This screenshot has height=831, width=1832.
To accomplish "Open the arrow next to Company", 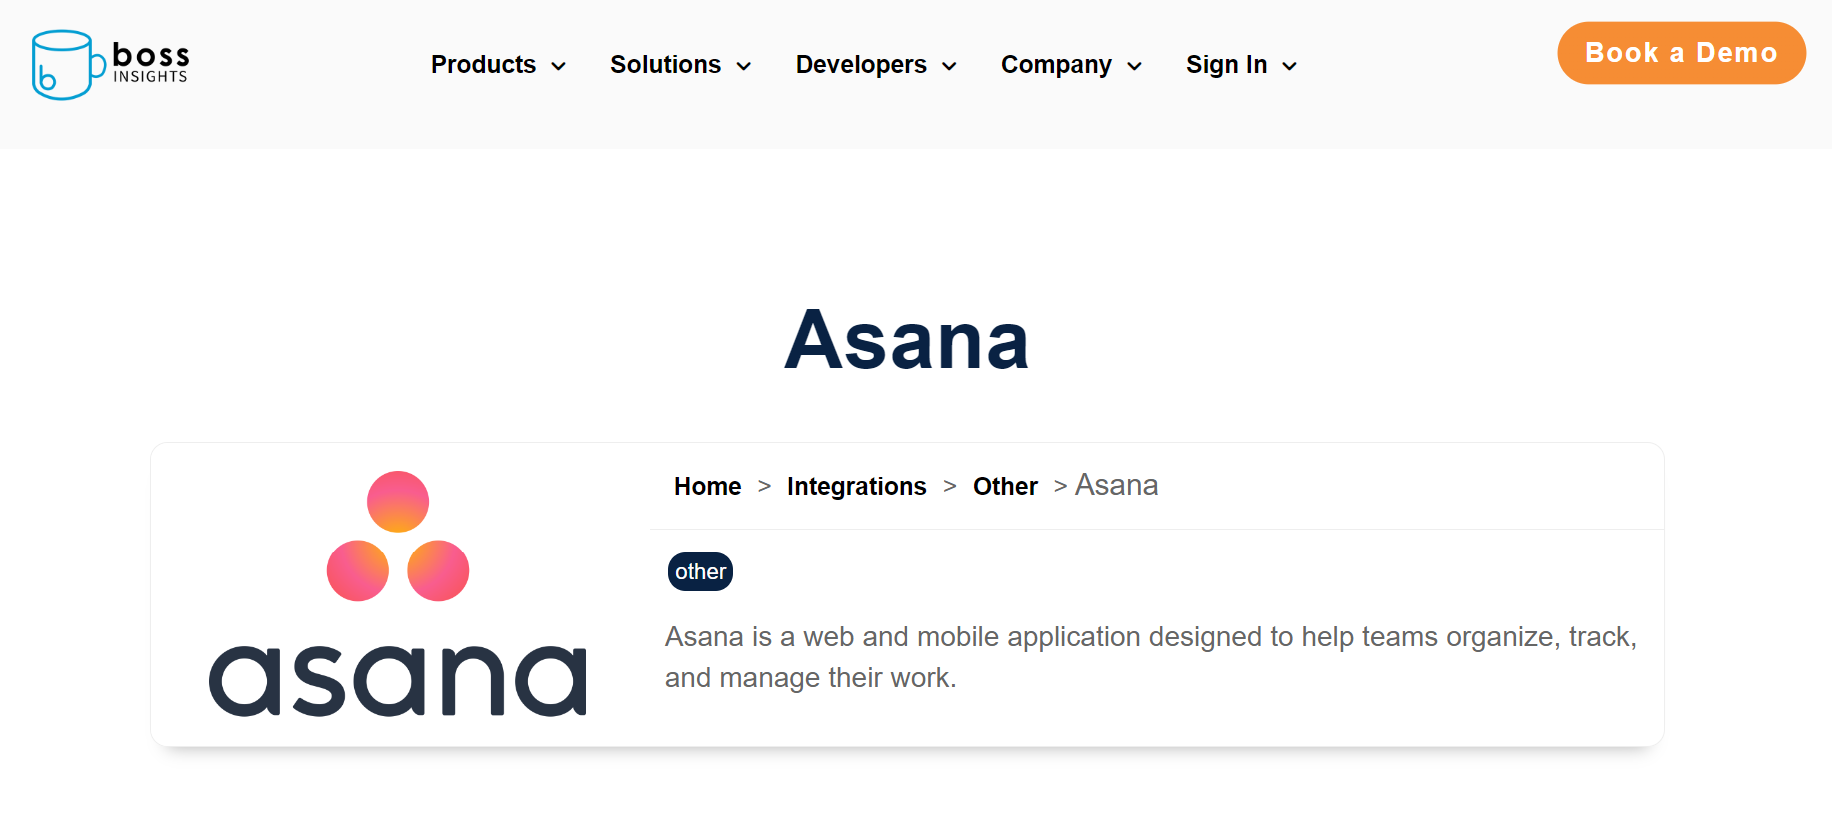I will [1135, 66].
